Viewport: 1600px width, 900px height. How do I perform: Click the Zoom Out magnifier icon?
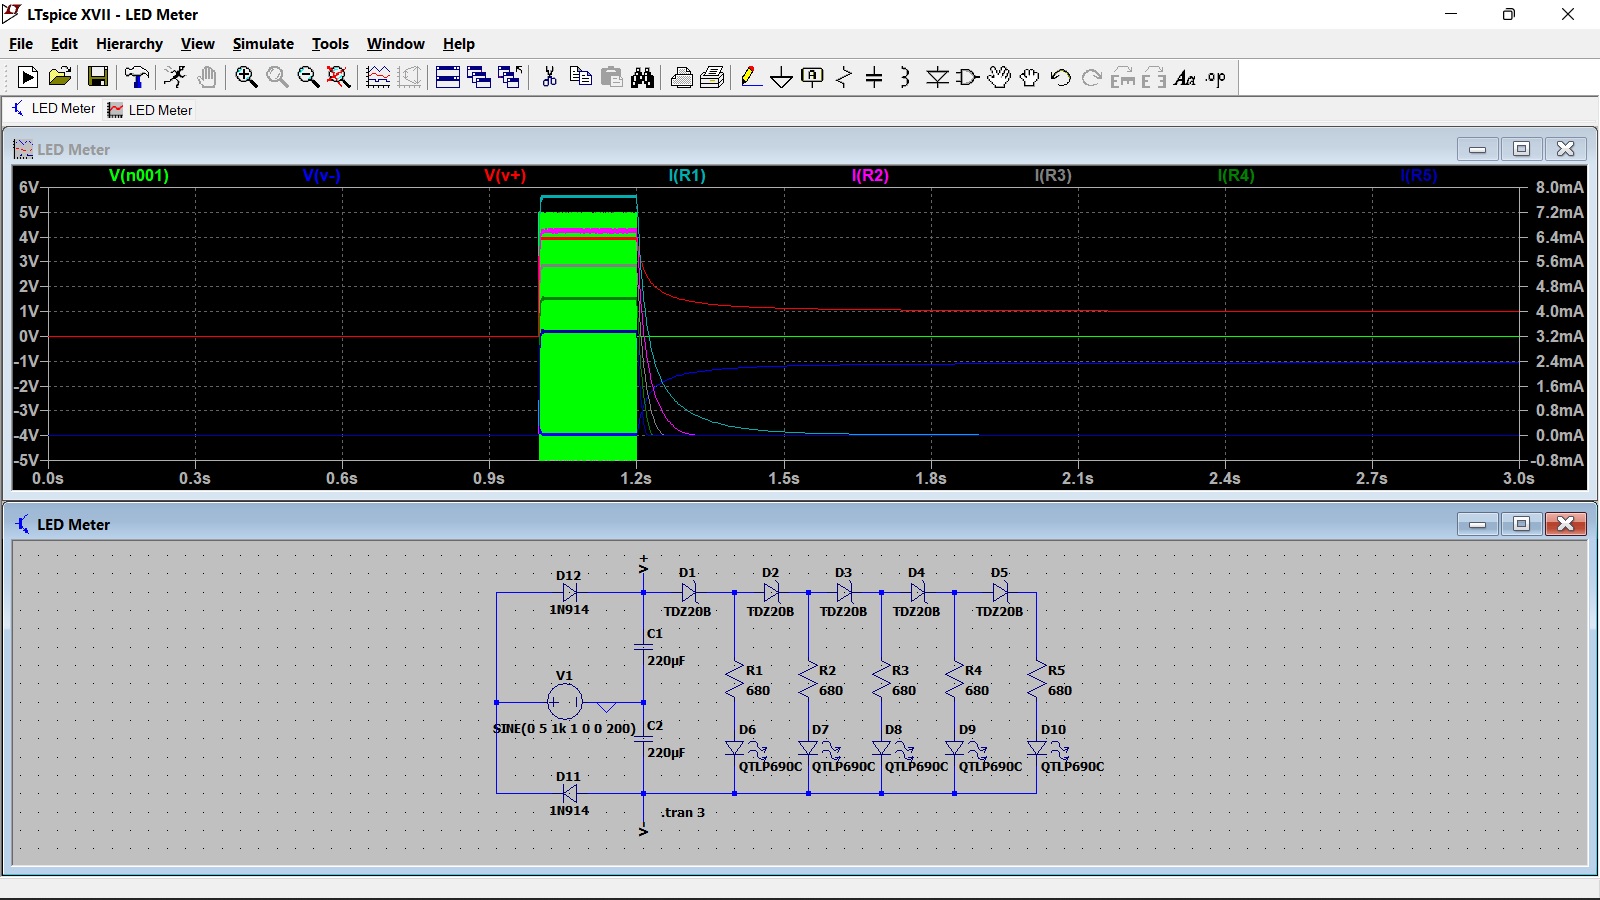(x=308, y=77)
